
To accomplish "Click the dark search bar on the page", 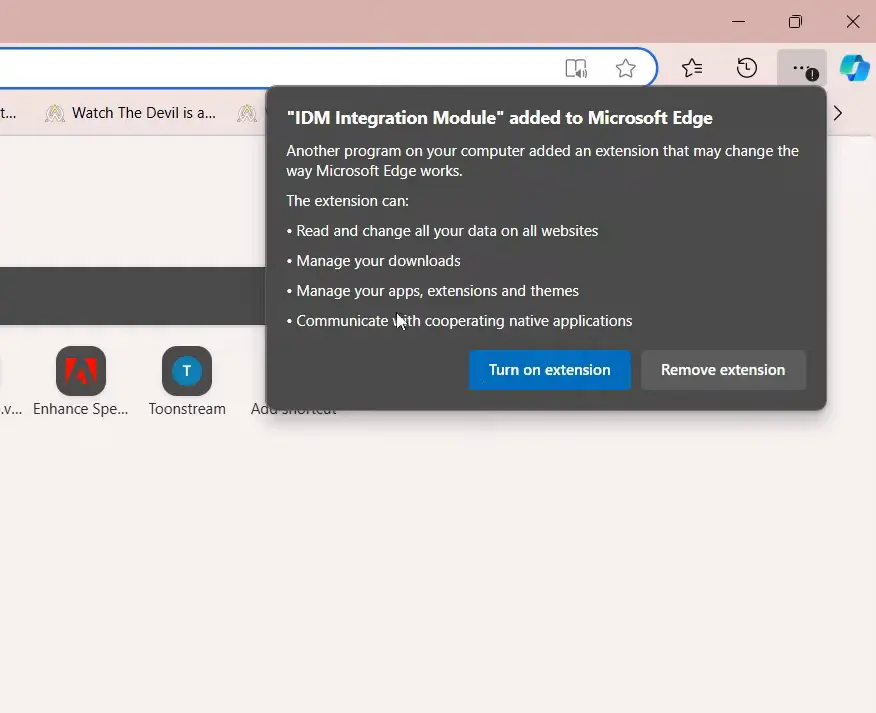I will pyautogui.click(x=130, y=296).
